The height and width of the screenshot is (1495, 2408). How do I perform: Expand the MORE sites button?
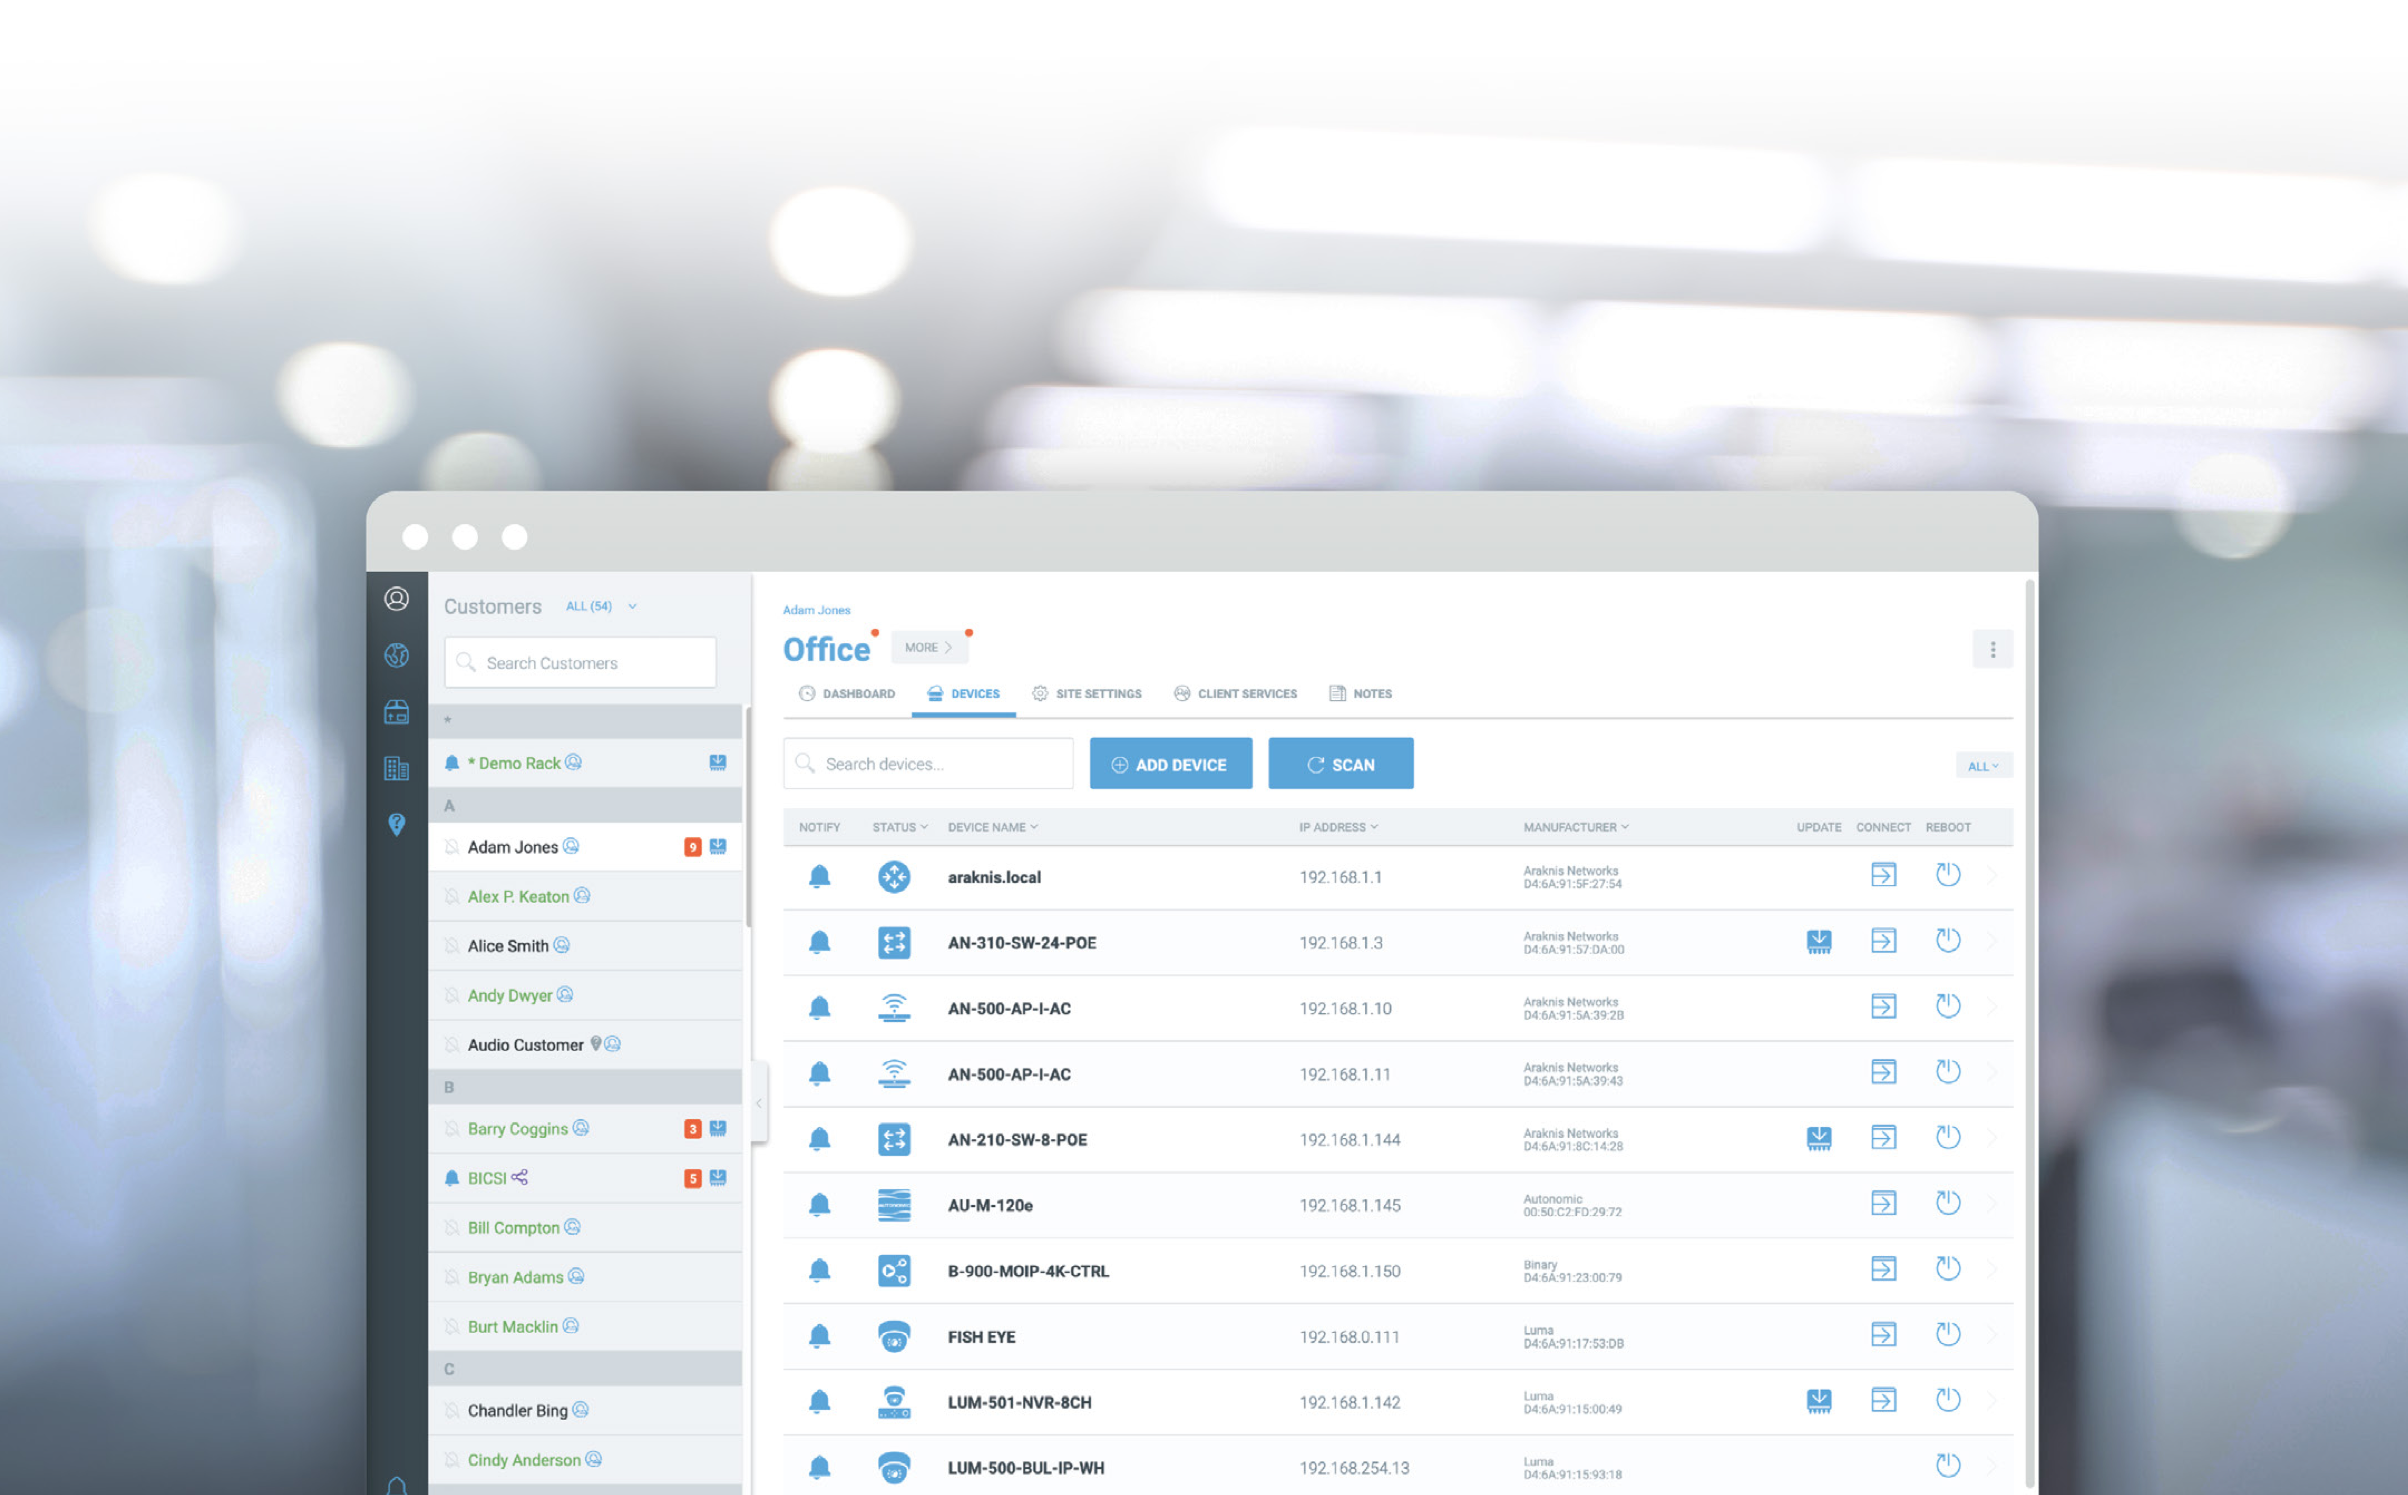point(929,648)
